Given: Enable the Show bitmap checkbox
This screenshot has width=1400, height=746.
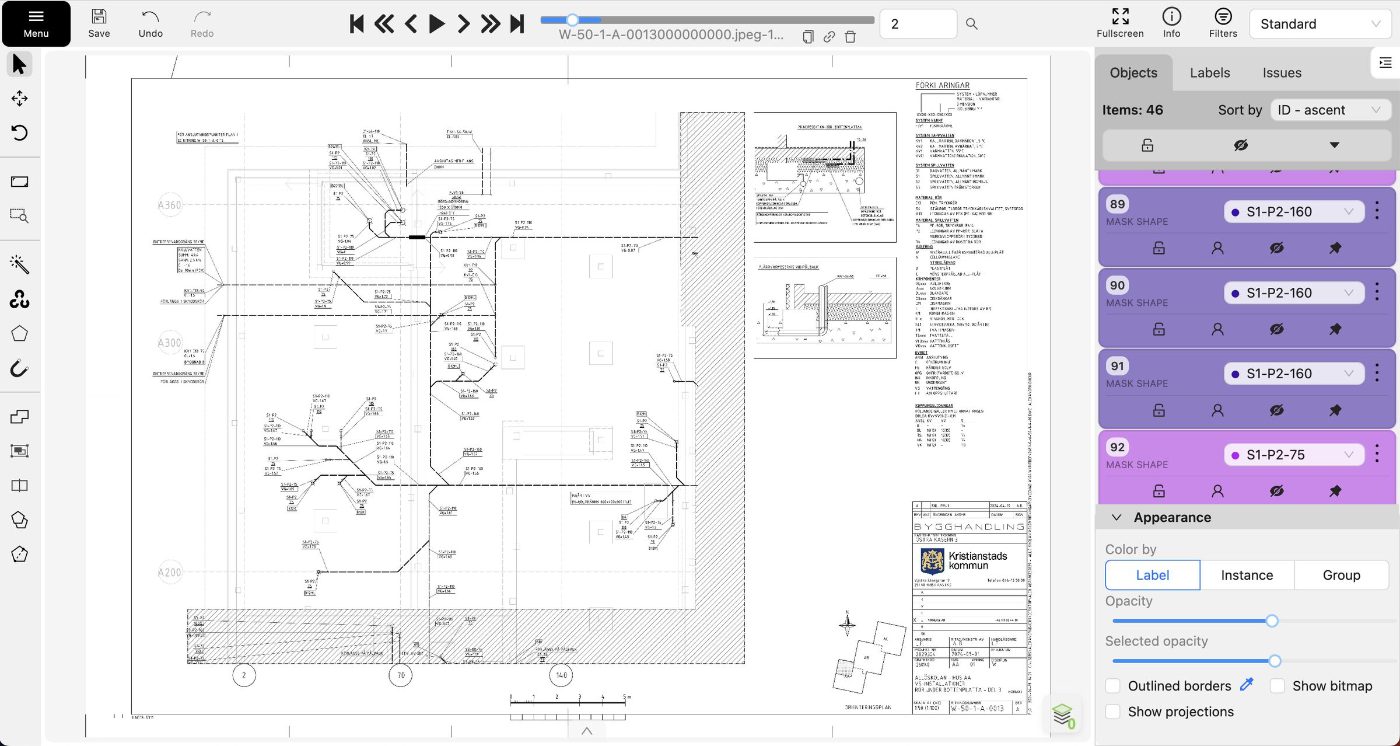Looking at the screenshot, I should [1277, 686].
